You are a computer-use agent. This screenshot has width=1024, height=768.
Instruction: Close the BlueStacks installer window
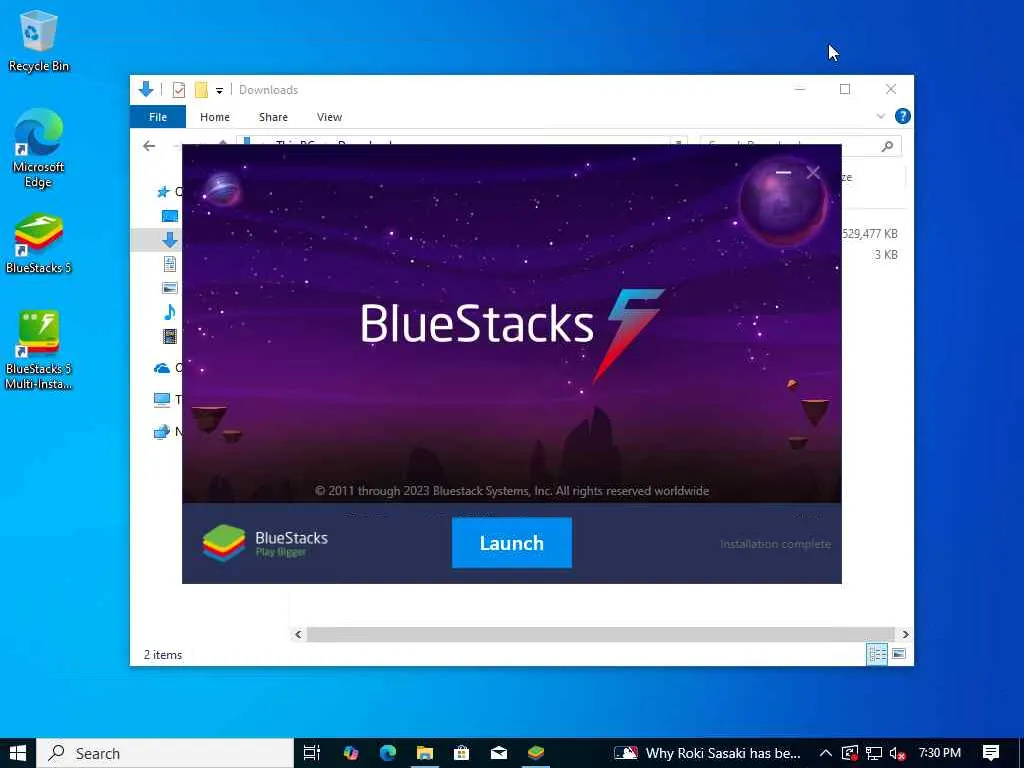pos(813,173)
